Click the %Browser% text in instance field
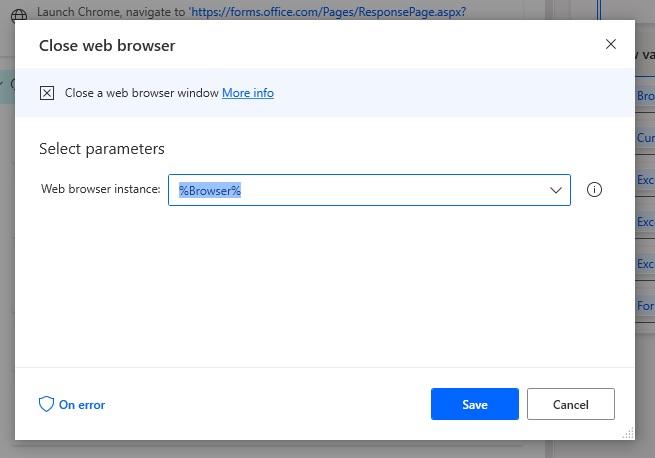Screen dimensions: 655x458 pos(210,191)
